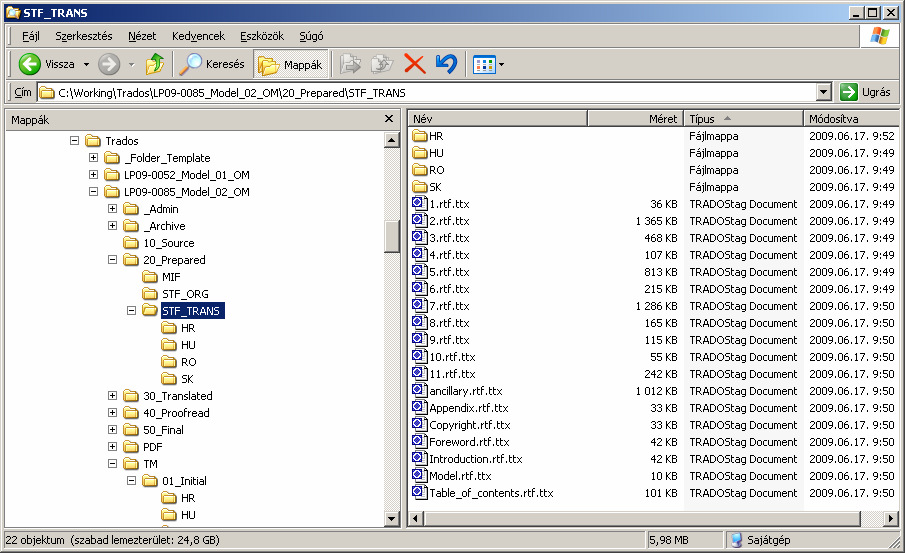Click folder tree scrollbar down arrow
905x553 pixels.
tap(392, 518)
